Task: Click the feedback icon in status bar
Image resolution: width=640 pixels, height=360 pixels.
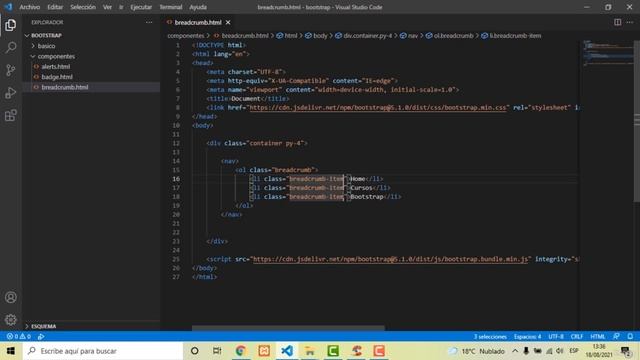Action: [x=616, y=337]
